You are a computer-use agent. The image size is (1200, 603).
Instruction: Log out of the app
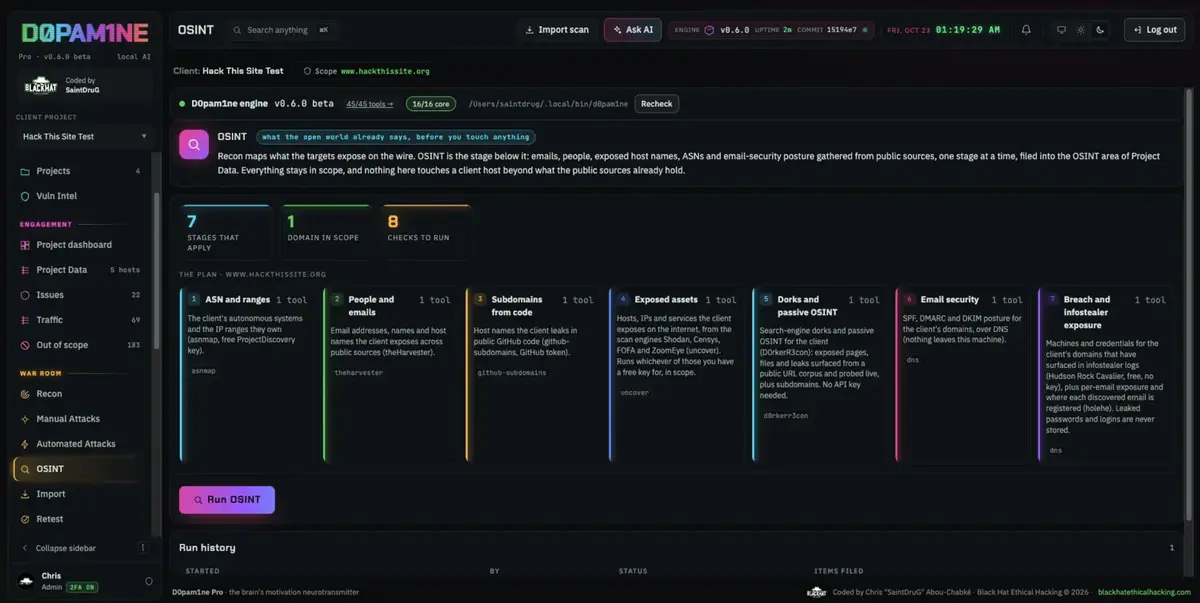1154,30
